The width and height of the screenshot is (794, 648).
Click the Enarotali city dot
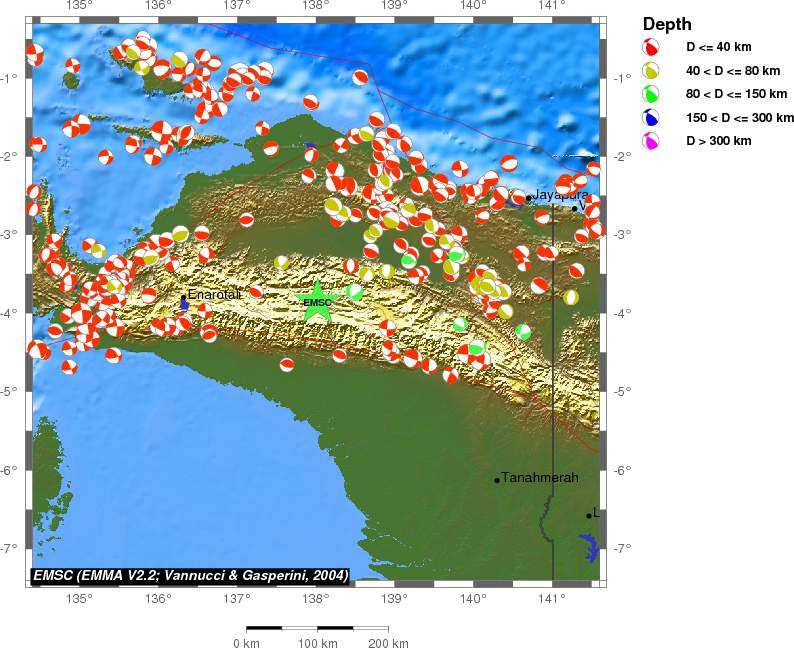coord(183,298)
